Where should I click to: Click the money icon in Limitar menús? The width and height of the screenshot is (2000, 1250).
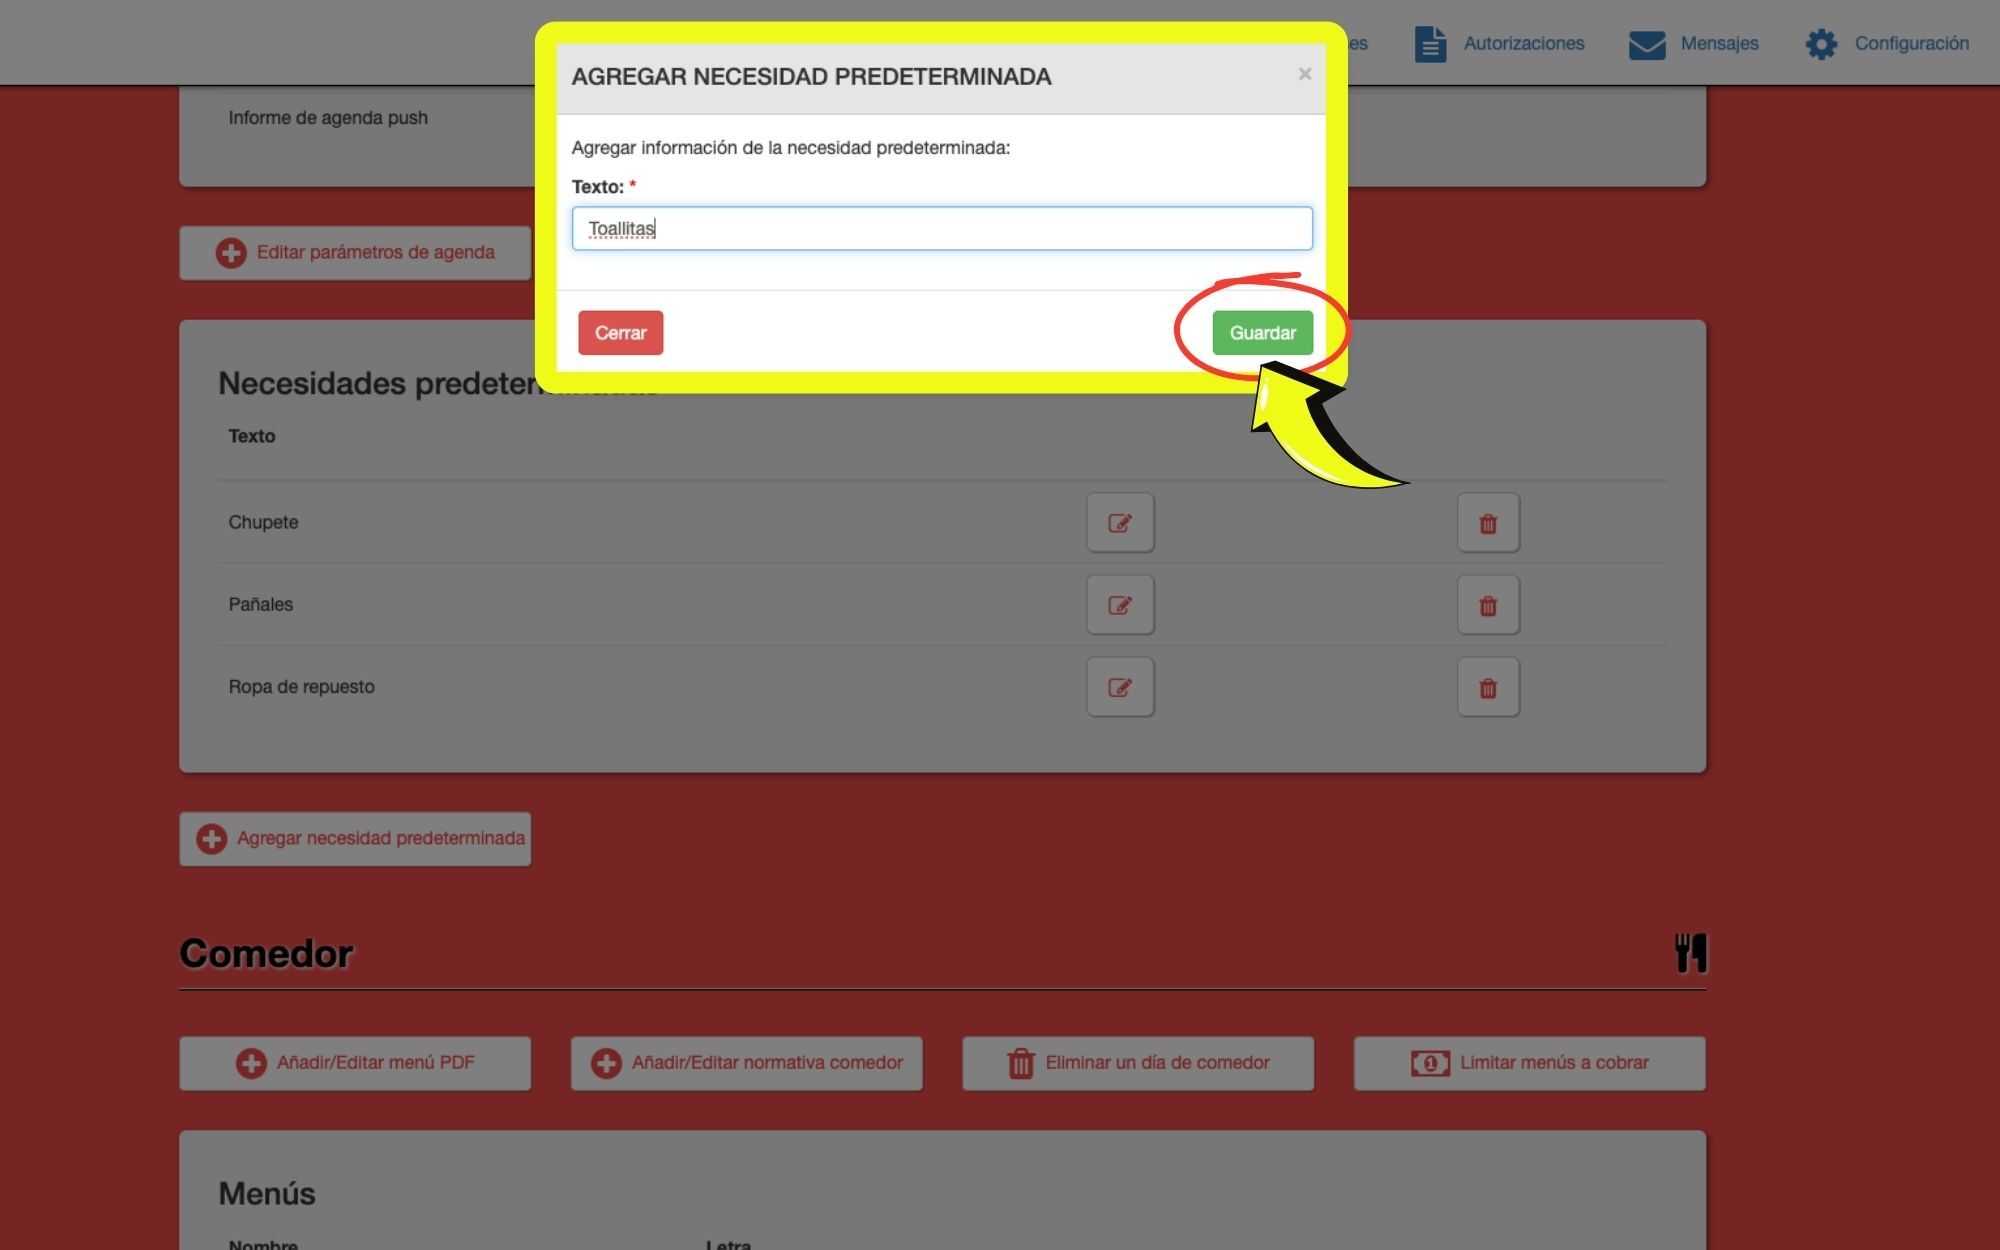pos(1430,1063)
